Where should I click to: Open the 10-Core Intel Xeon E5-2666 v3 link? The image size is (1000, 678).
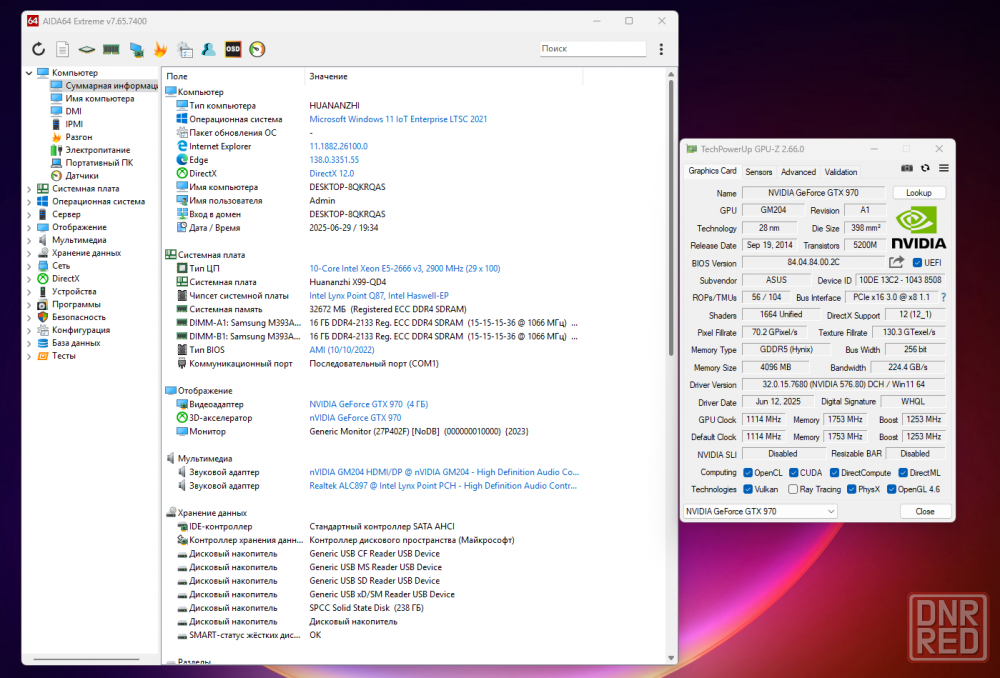coord(405,269)
